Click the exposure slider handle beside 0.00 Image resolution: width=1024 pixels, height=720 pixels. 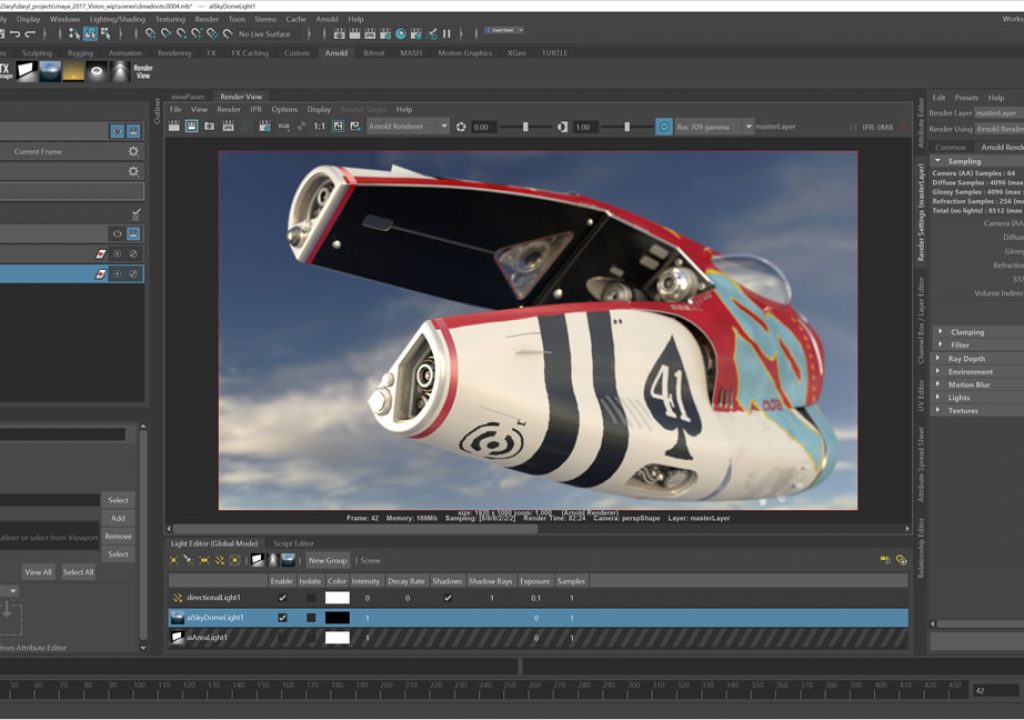click(525, 127)
